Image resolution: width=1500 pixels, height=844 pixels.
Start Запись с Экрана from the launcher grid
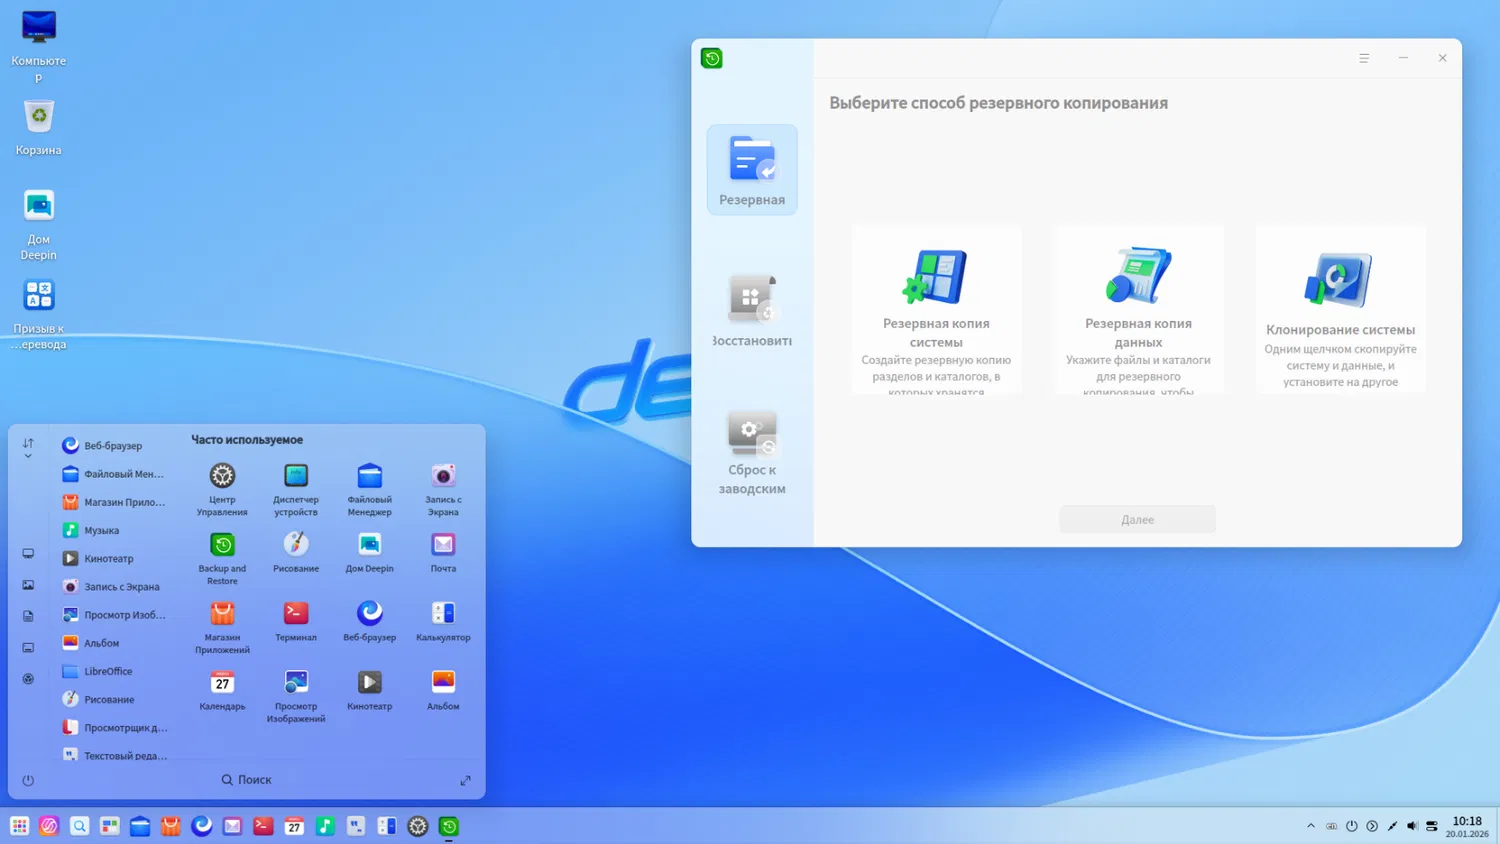(x=443, y=489)
